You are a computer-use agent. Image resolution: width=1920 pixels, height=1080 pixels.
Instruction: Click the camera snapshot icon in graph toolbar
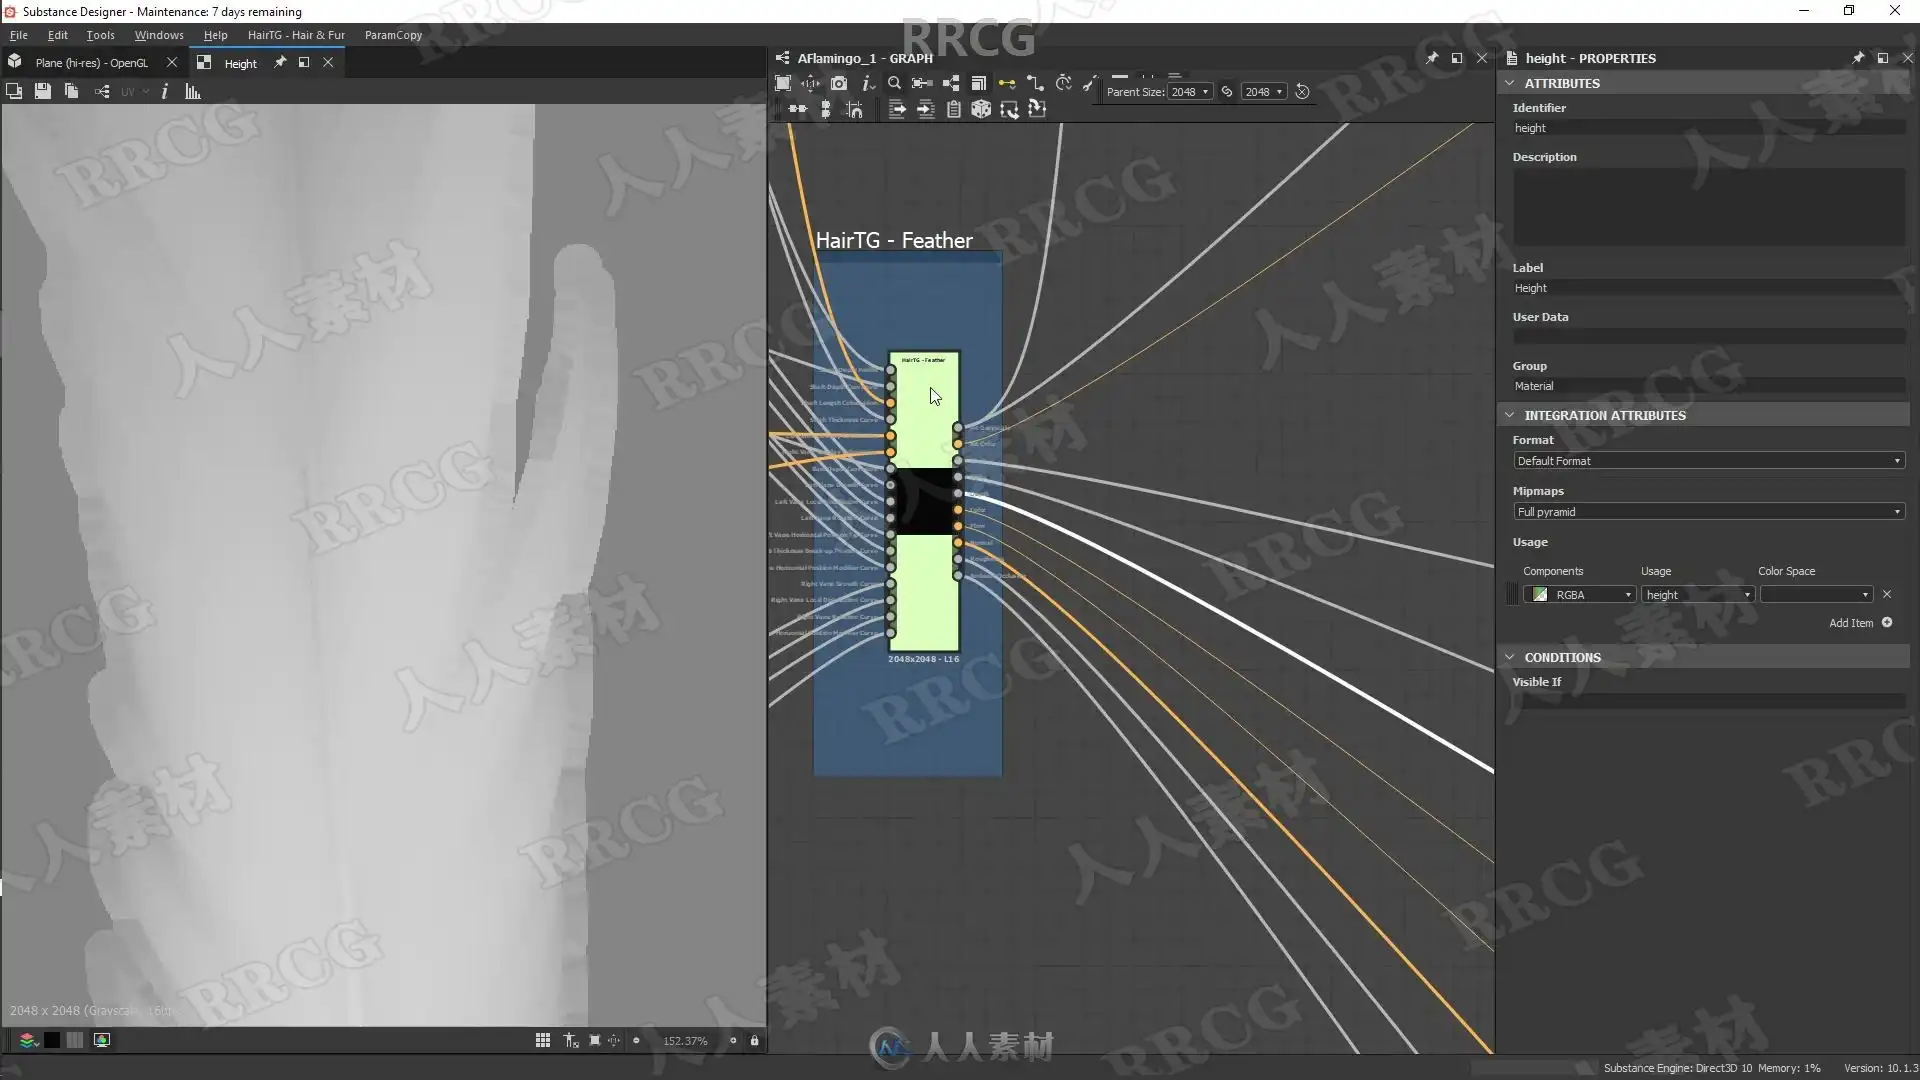pos(839,83)
